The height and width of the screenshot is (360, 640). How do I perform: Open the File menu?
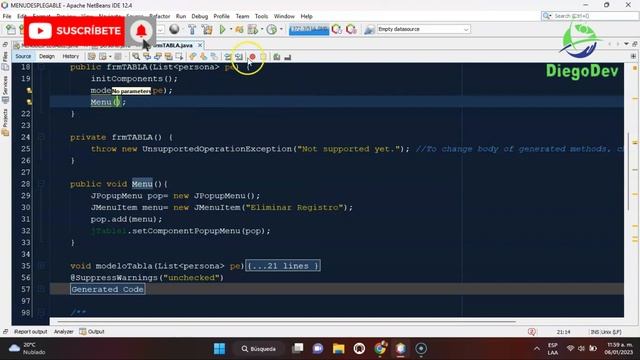[7, 16]
